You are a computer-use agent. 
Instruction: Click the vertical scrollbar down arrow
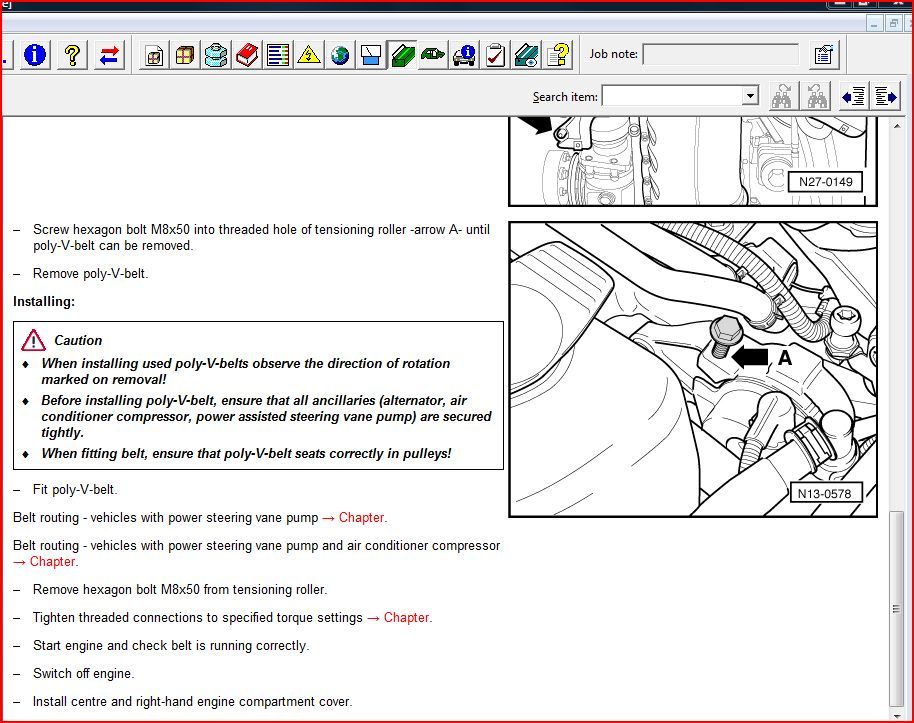point(897,715)
